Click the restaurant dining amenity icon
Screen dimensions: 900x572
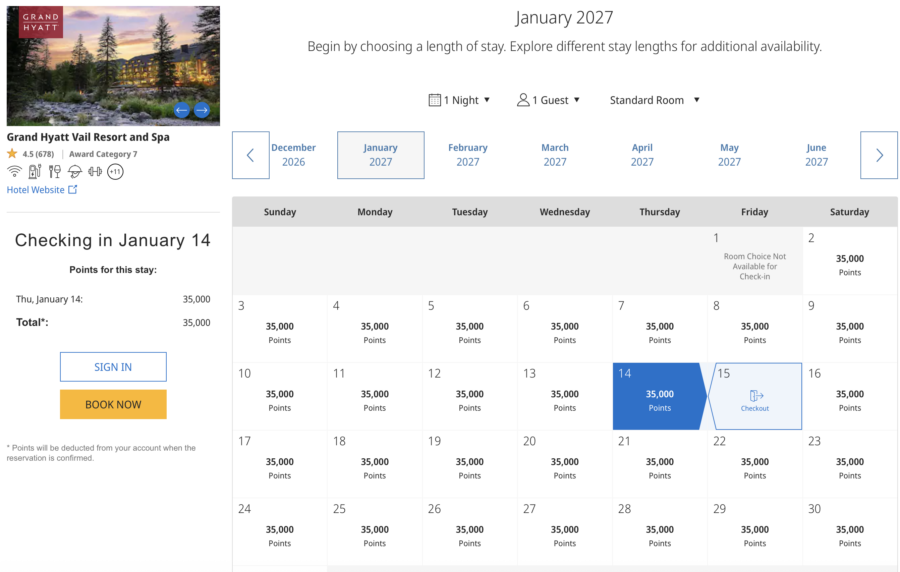55,171
